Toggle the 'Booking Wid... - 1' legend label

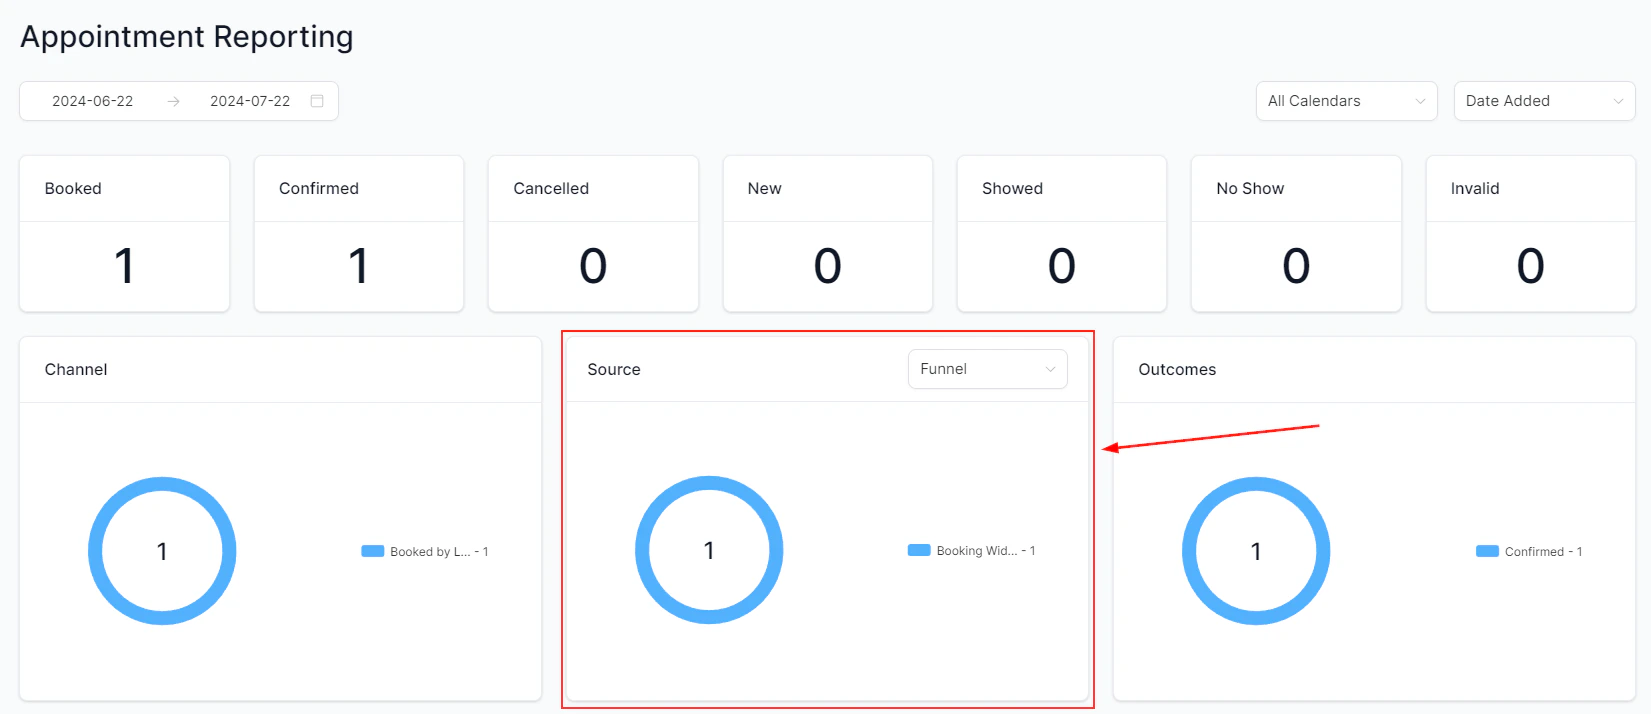(x=986, y=551)
